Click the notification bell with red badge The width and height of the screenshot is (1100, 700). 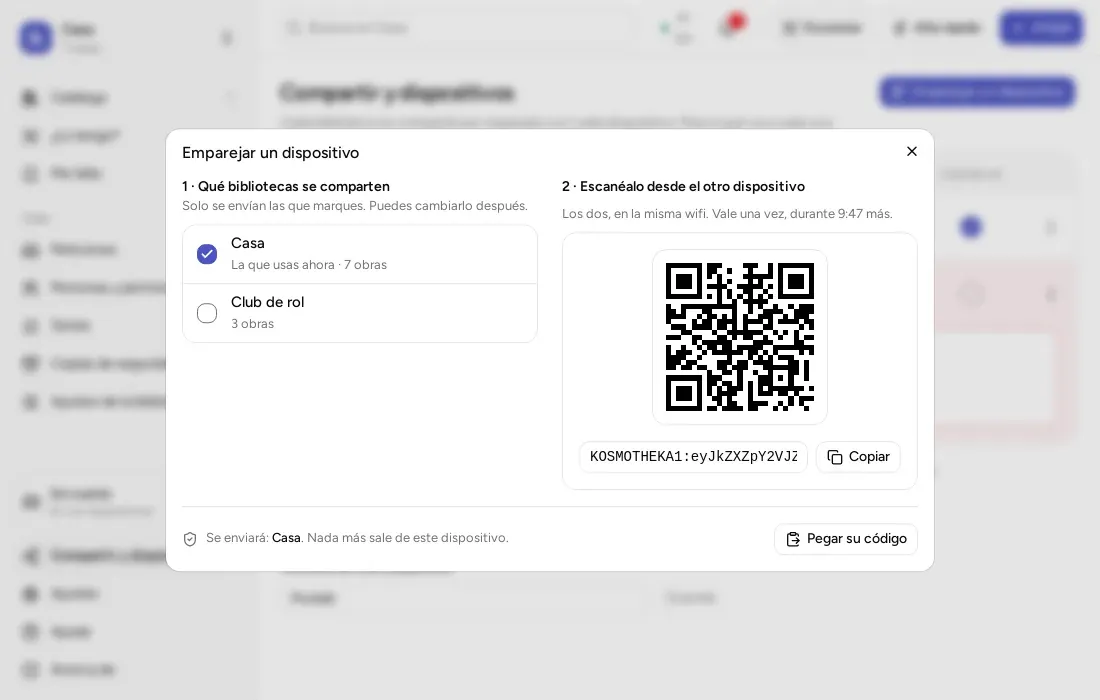click(730, 27)
